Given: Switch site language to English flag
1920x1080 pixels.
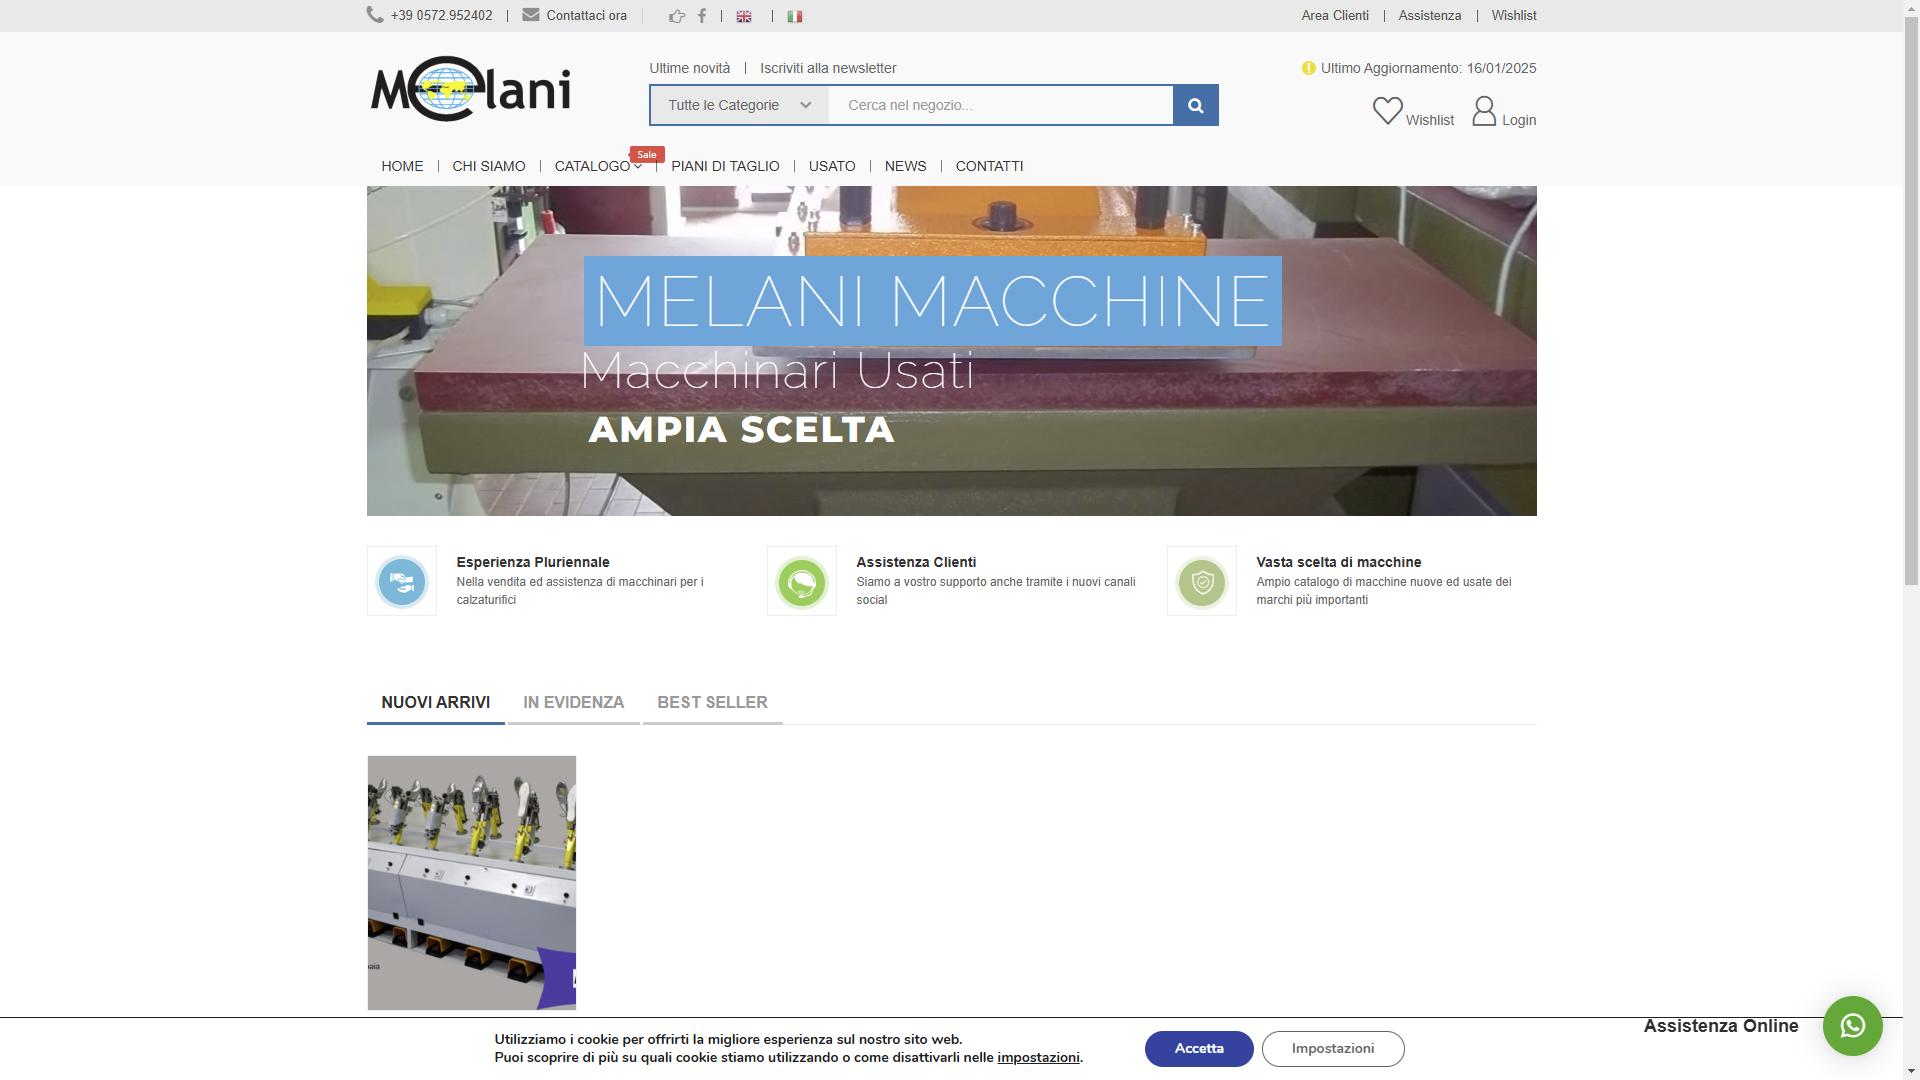Looking at the screenshot, I should point(744,16).
